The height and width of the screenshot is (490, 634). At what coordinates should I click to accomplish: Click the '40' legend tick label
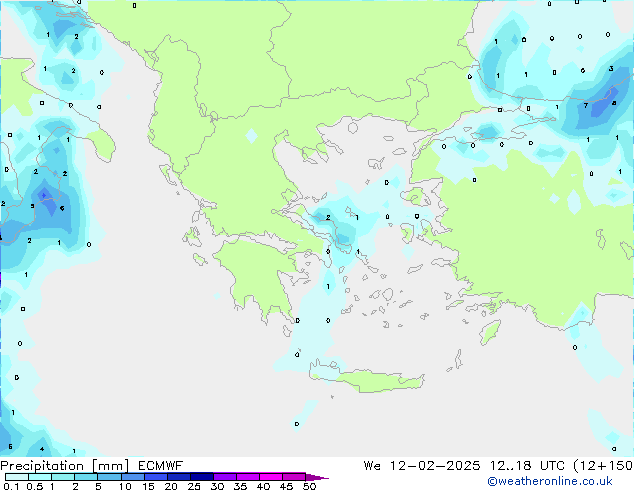click(263, 486)
